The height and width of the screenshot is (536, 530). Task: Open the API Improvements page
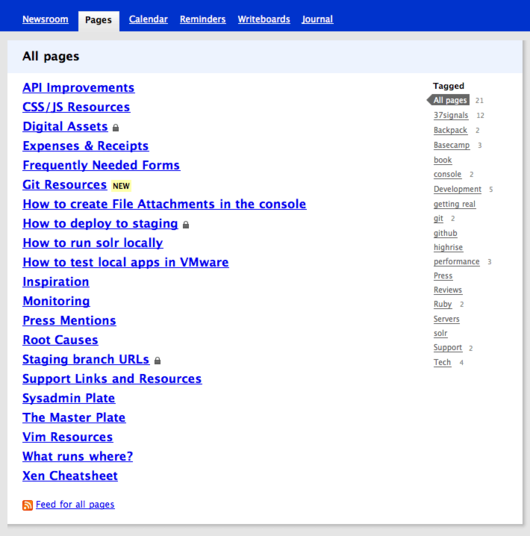pyautogui.click(x=79, y=88)
